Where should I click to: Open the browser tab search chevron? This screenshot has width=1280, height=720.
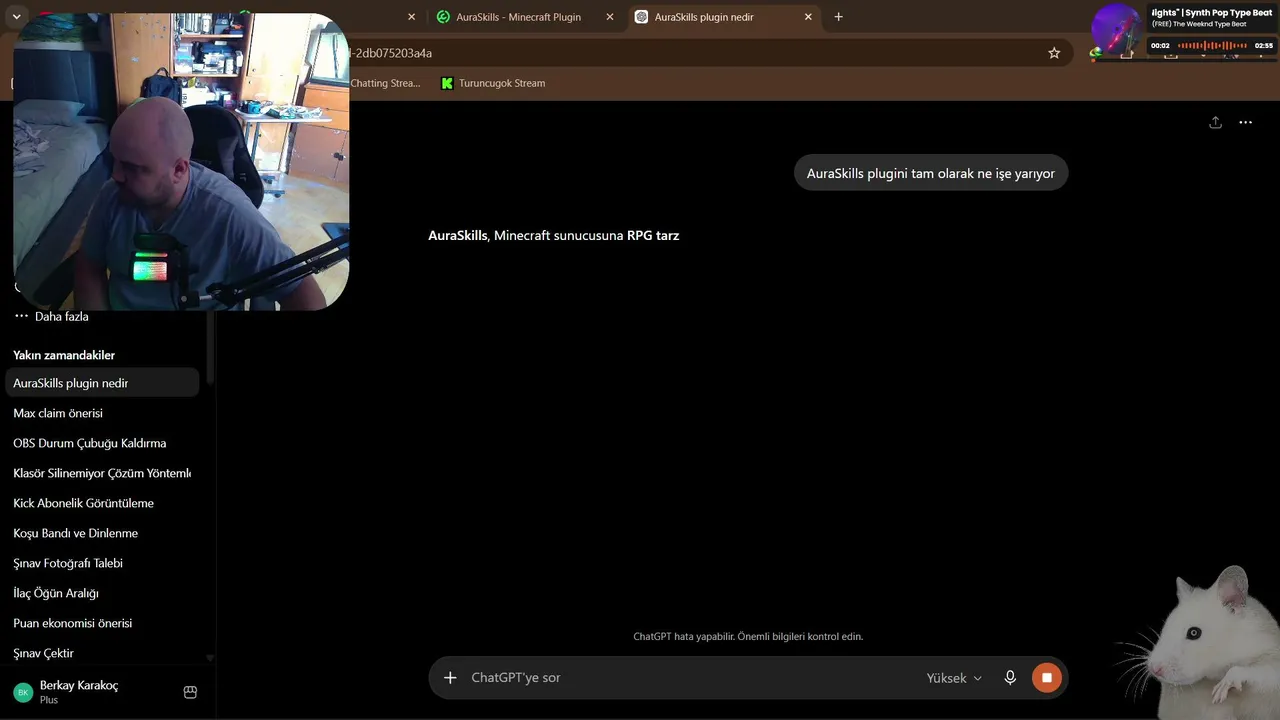pyautogui.click(x=16, y=17)
